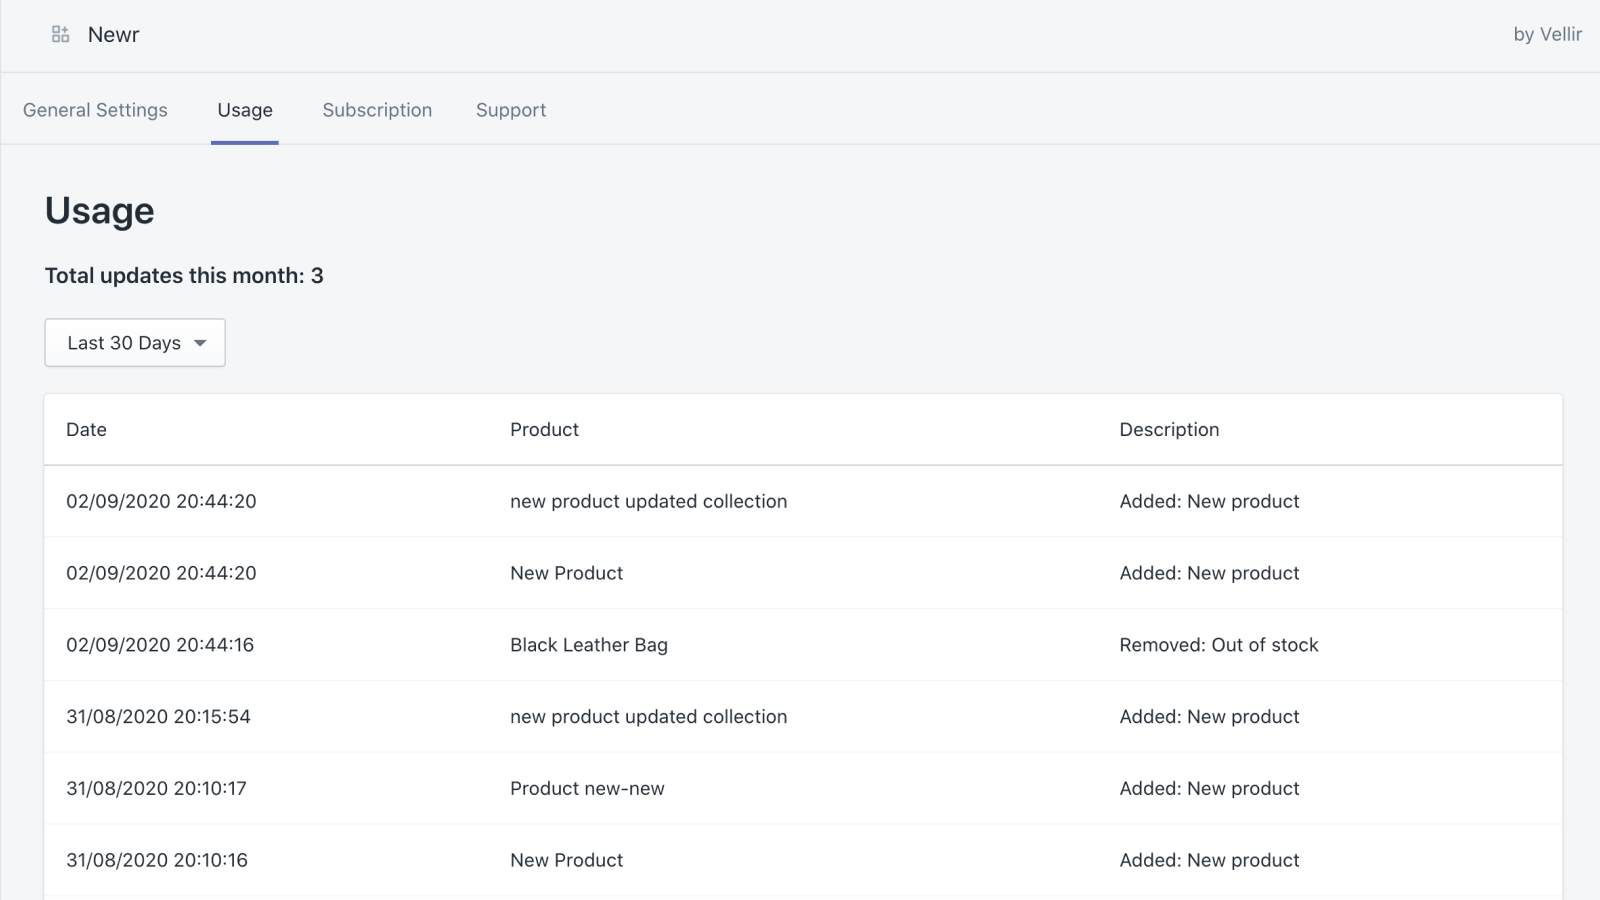Click the 'Total updates this month: 3' text

tap(183, 275)
